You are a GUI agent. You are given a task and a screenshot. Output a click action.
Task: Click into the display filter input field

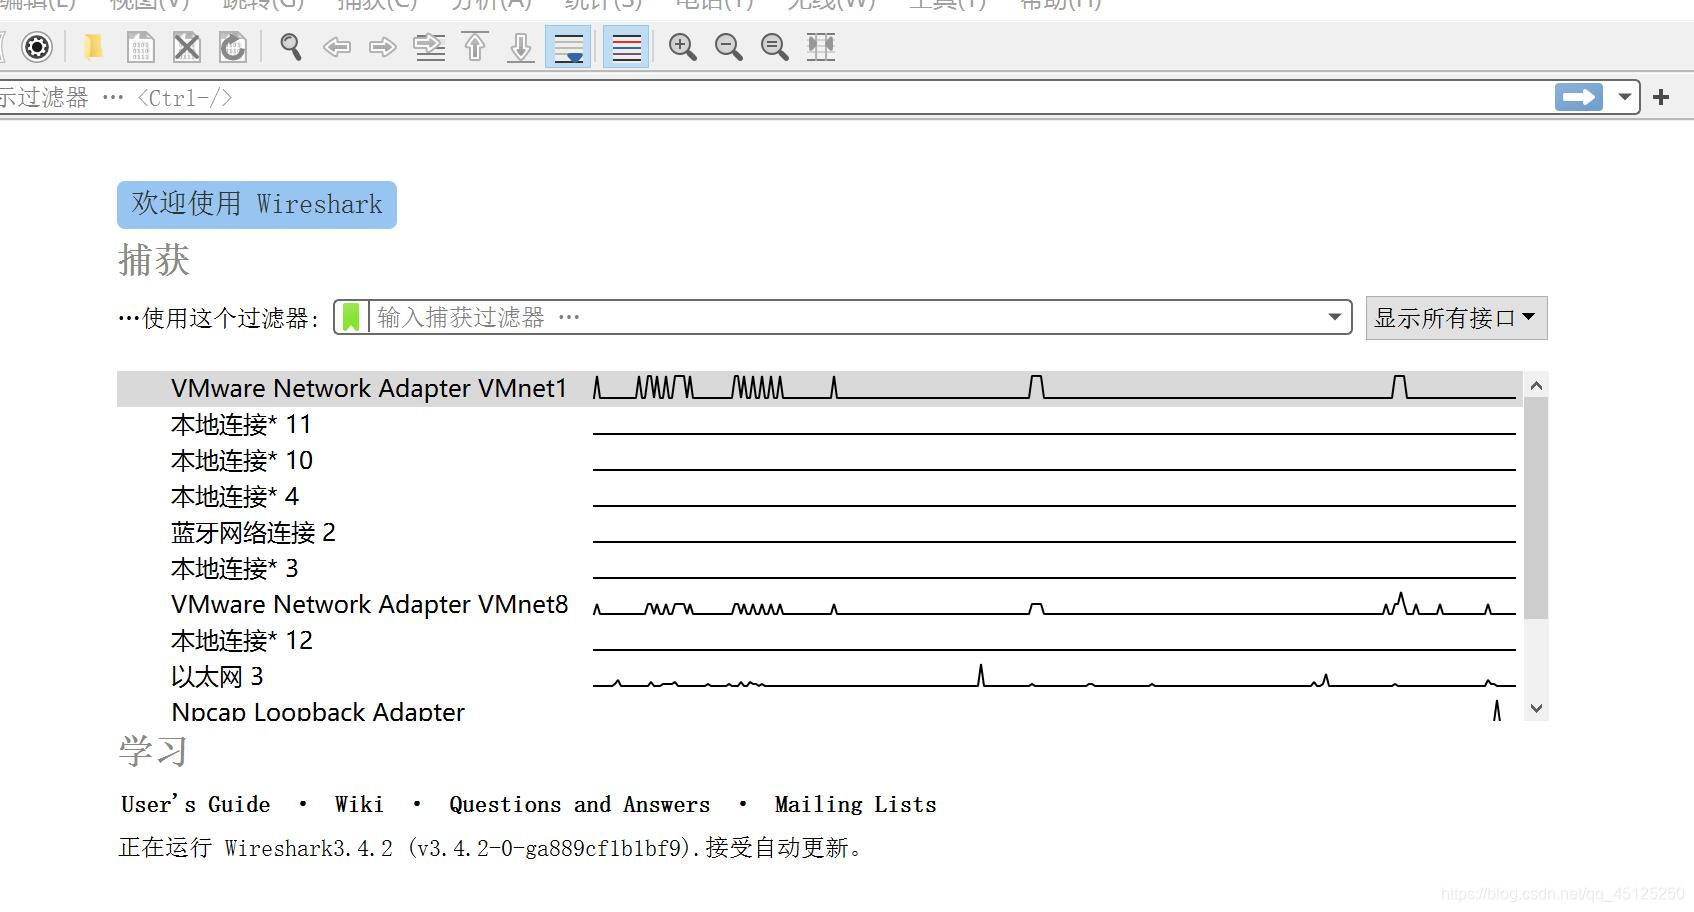click(775, 97)
